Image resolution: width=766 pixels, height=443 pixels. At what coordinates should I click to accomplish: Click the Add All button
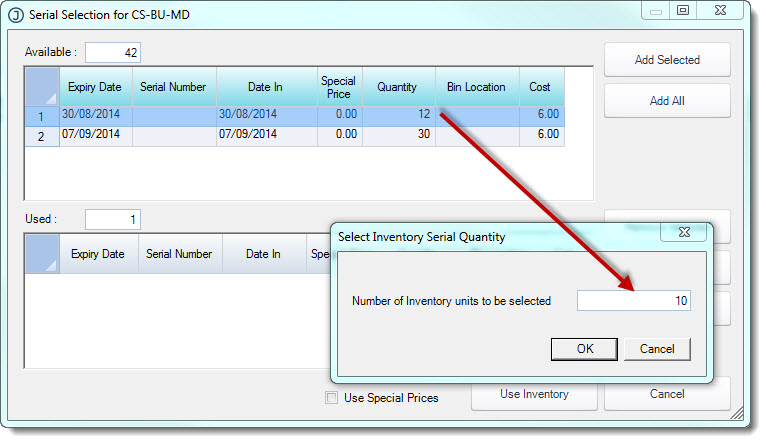[667, 101]
